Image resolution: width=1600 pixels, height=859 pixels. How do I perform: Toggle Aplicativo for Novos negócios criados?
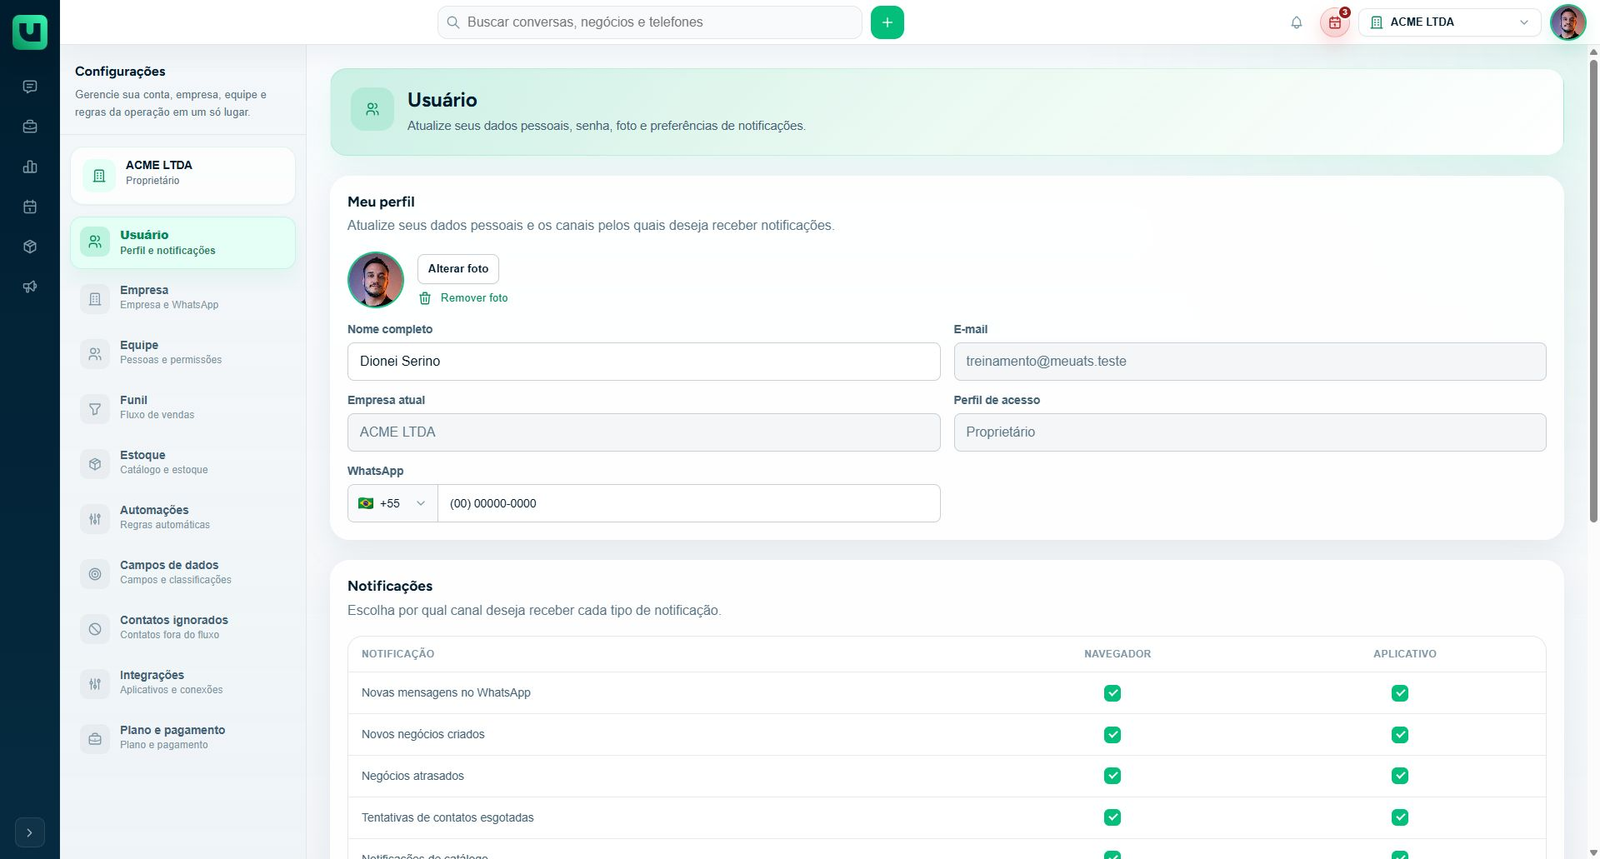tap(1400, 735)
